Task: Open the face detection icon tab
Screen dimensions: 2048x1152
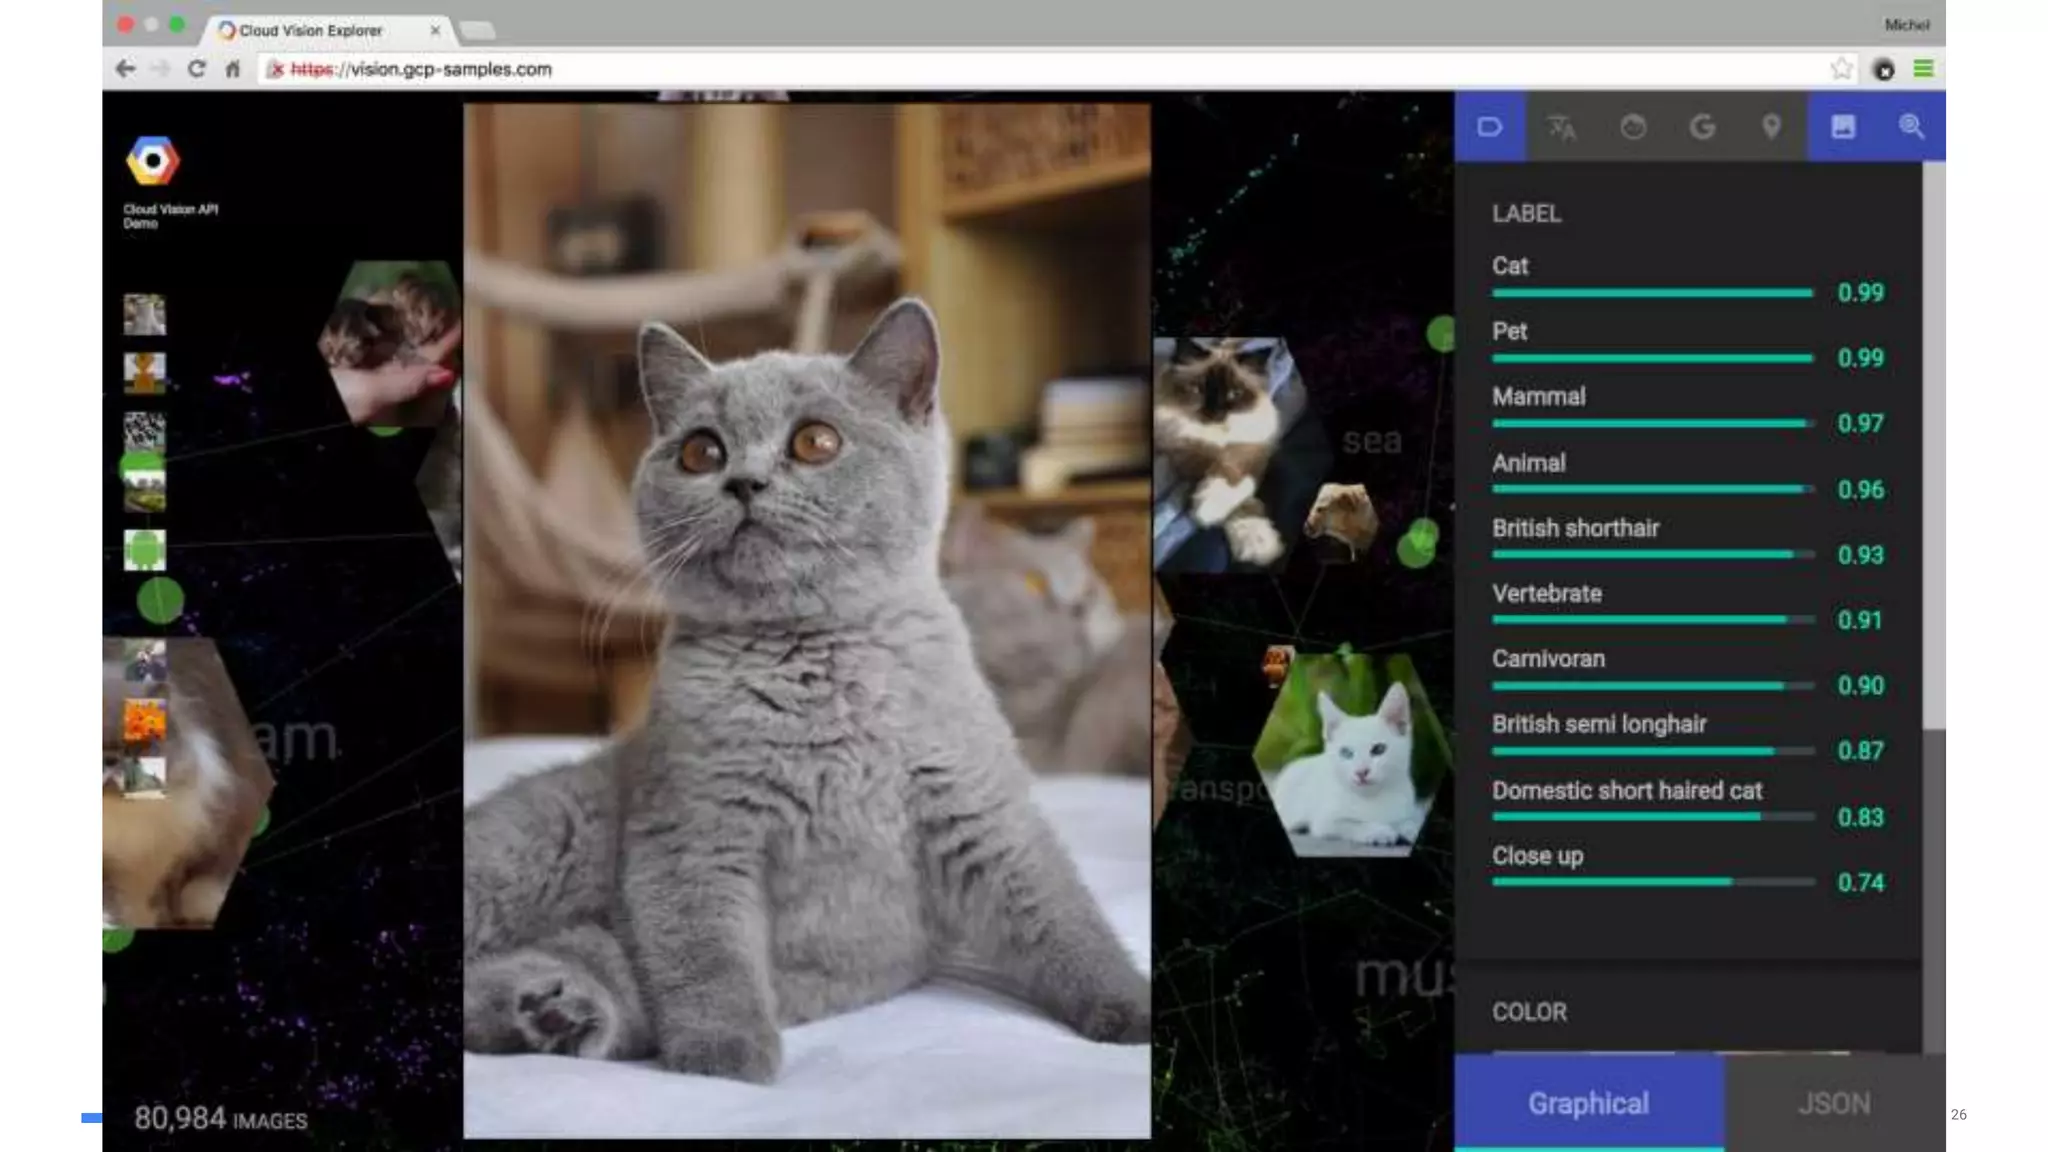Action: tap(1632, 127)
